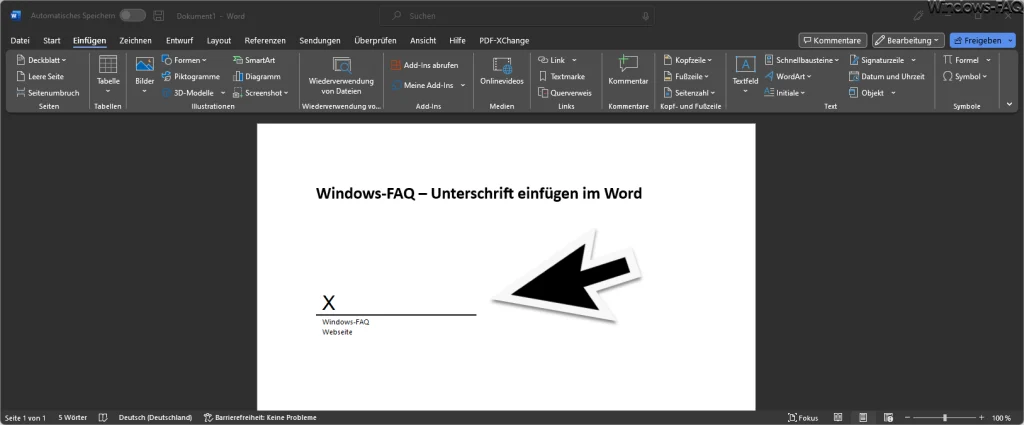The width and height of the screenshot is (1024, 425).
Task: Open the Layout tab
Action: pos(219,40)
